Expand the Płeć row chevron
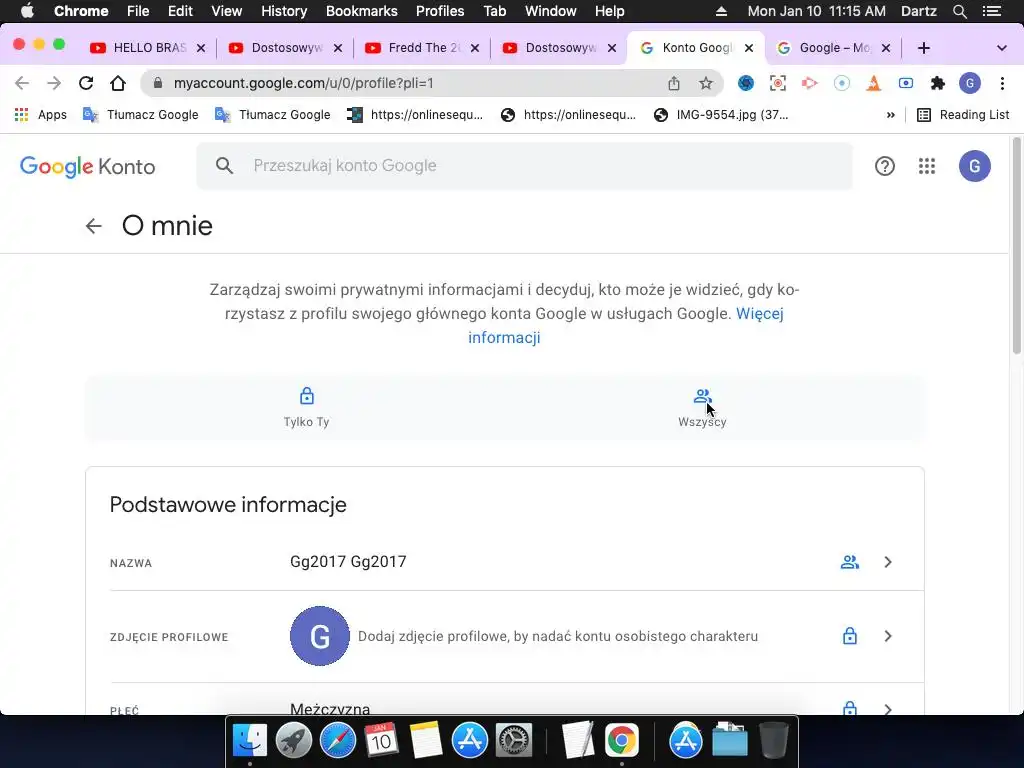Screen dimensions: 1024x768 click(888, 709)
